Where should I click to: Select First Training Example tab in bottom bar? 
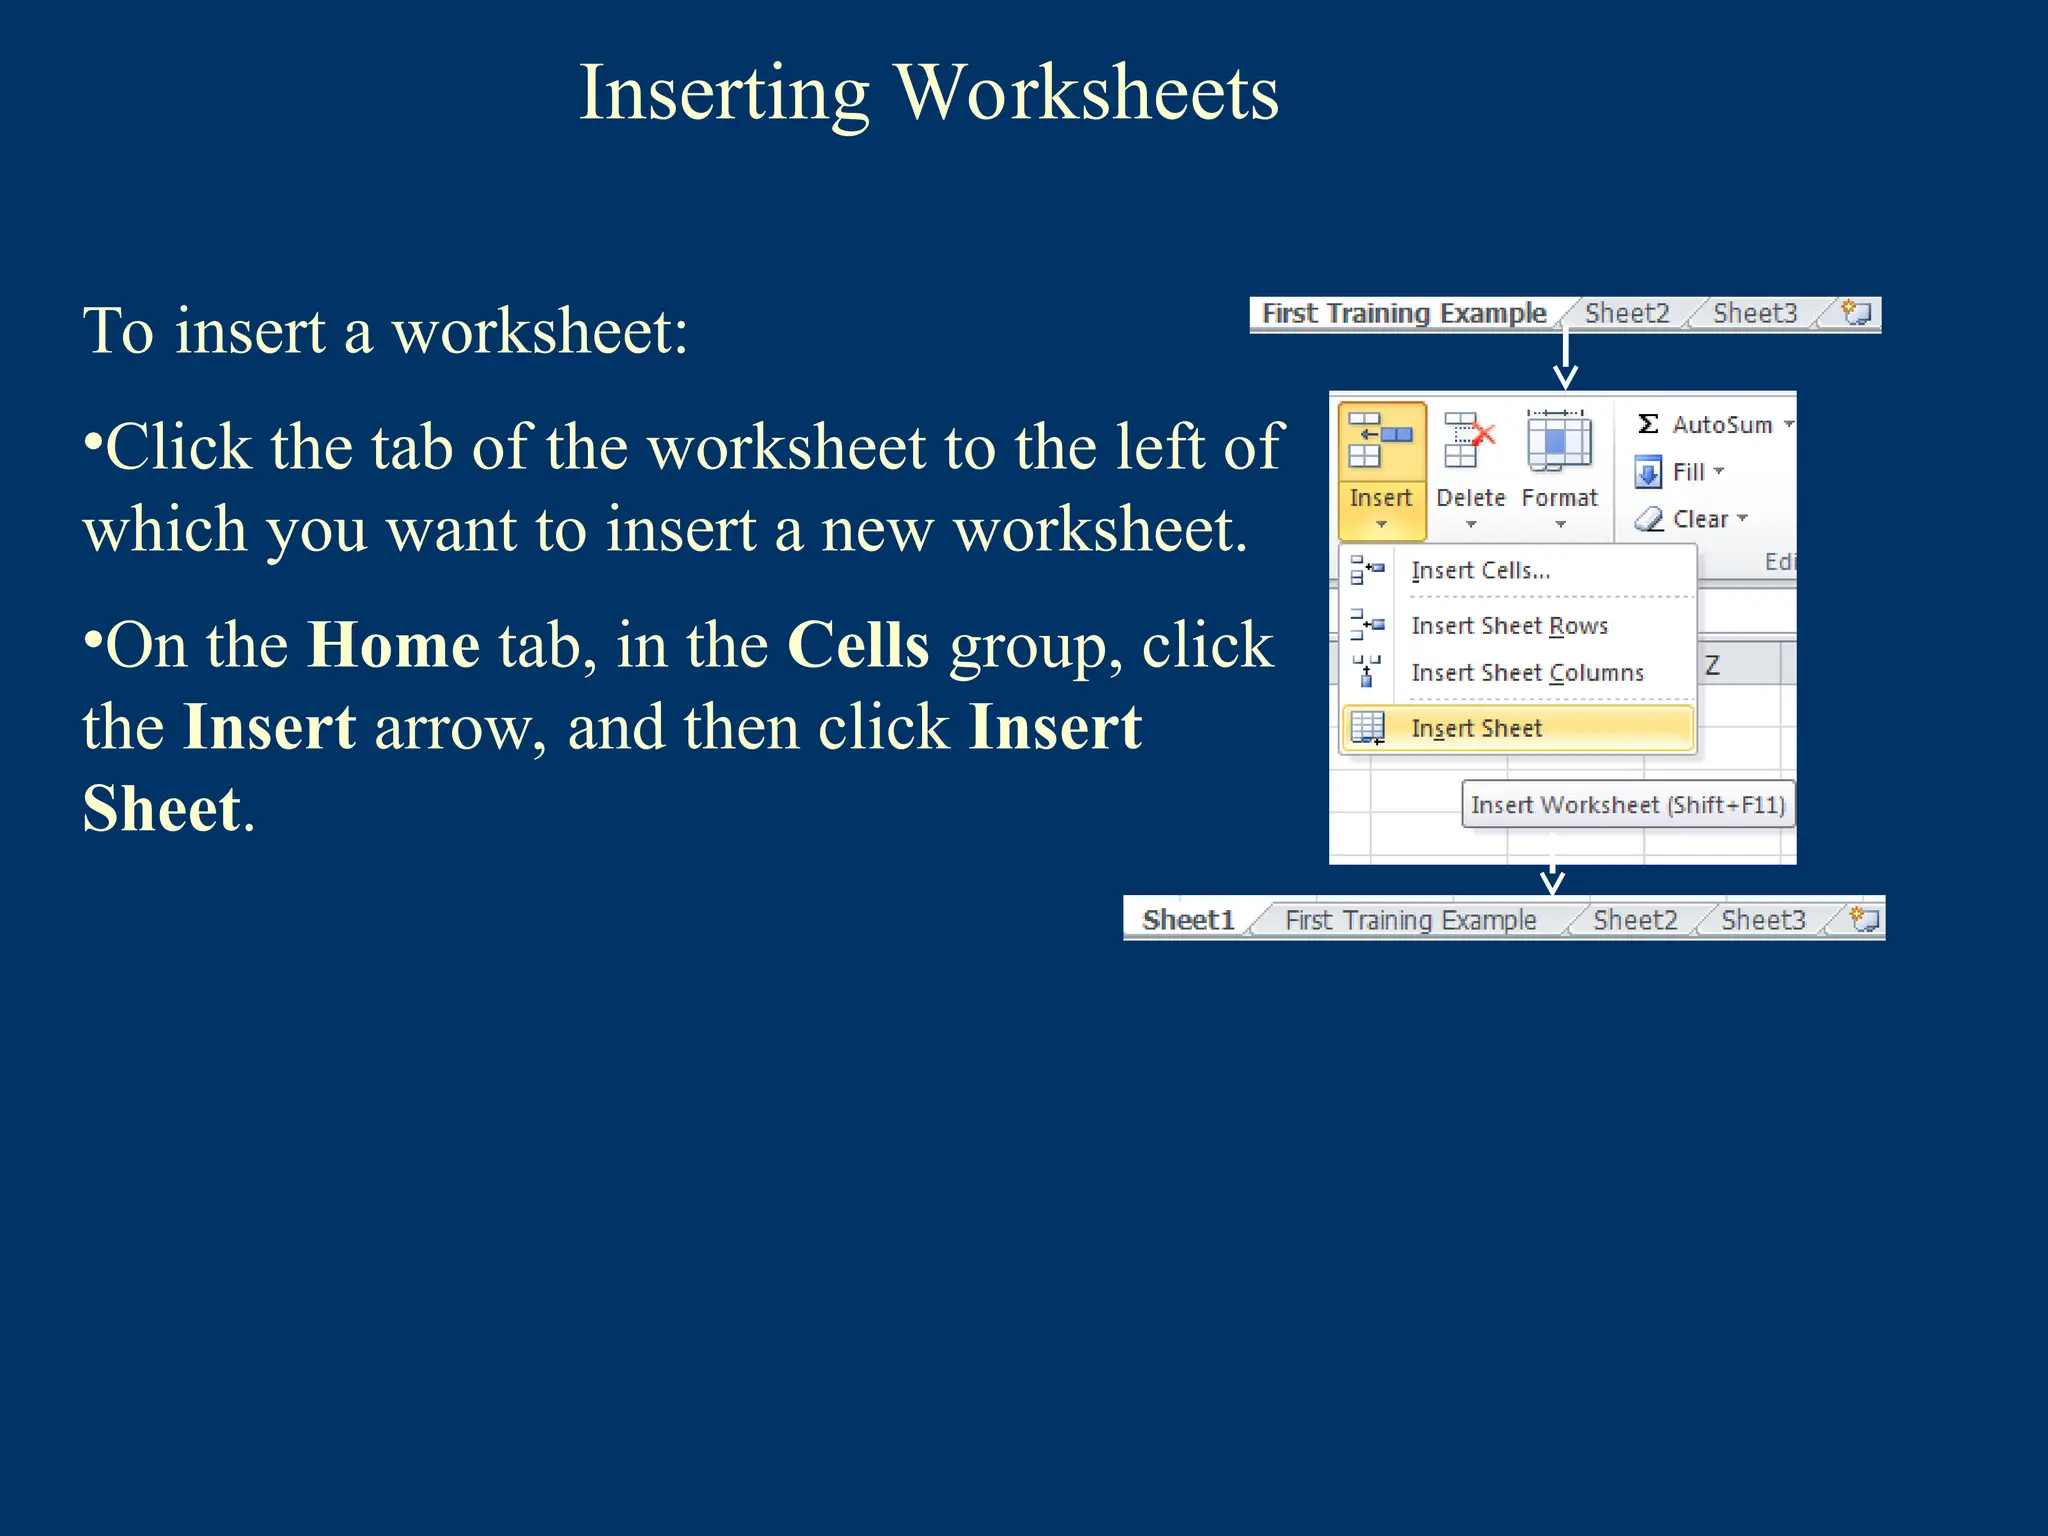click(x=1410, y=919)
